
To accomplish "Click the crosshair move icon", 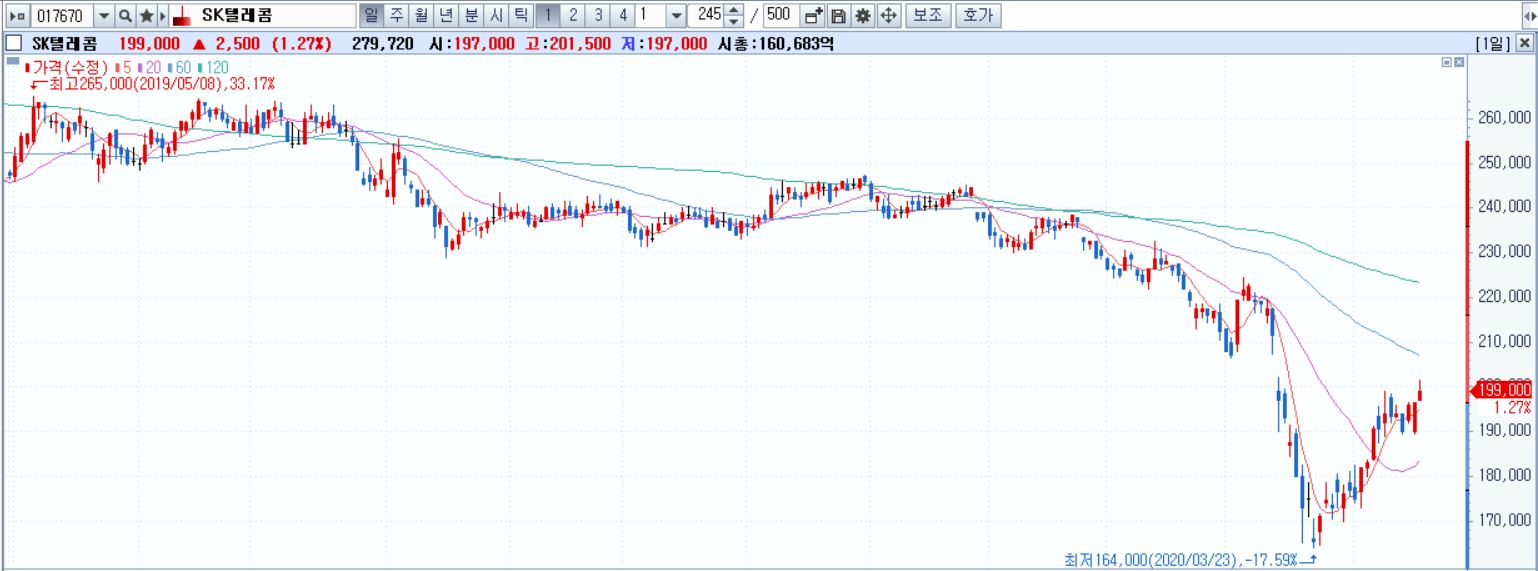I will [x=888, y=16].
